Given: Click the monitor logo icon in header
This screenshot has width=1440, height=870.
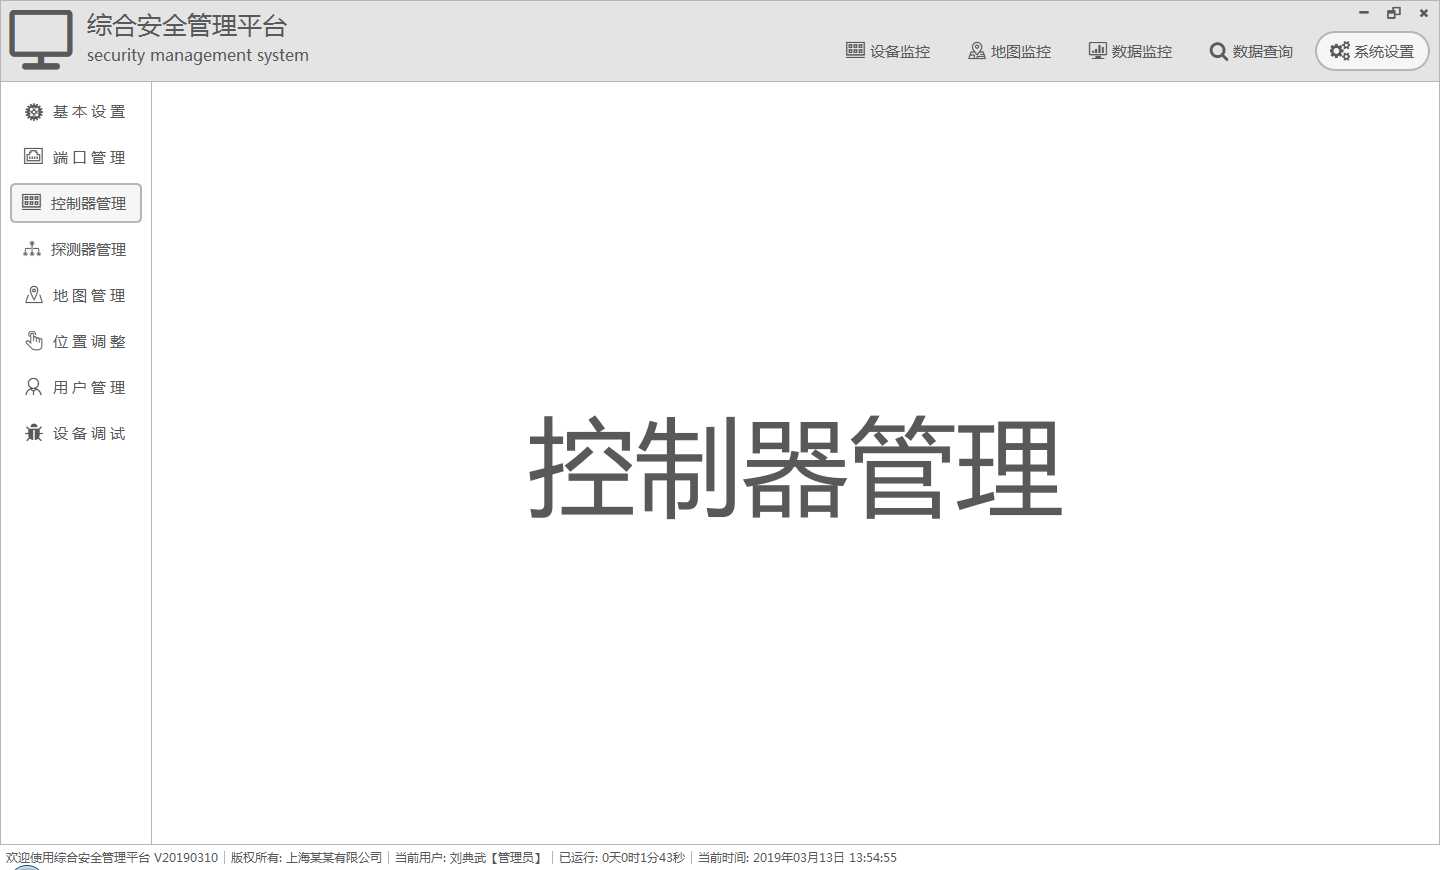Looking at the screenshot, I should (x=41, y=40).
